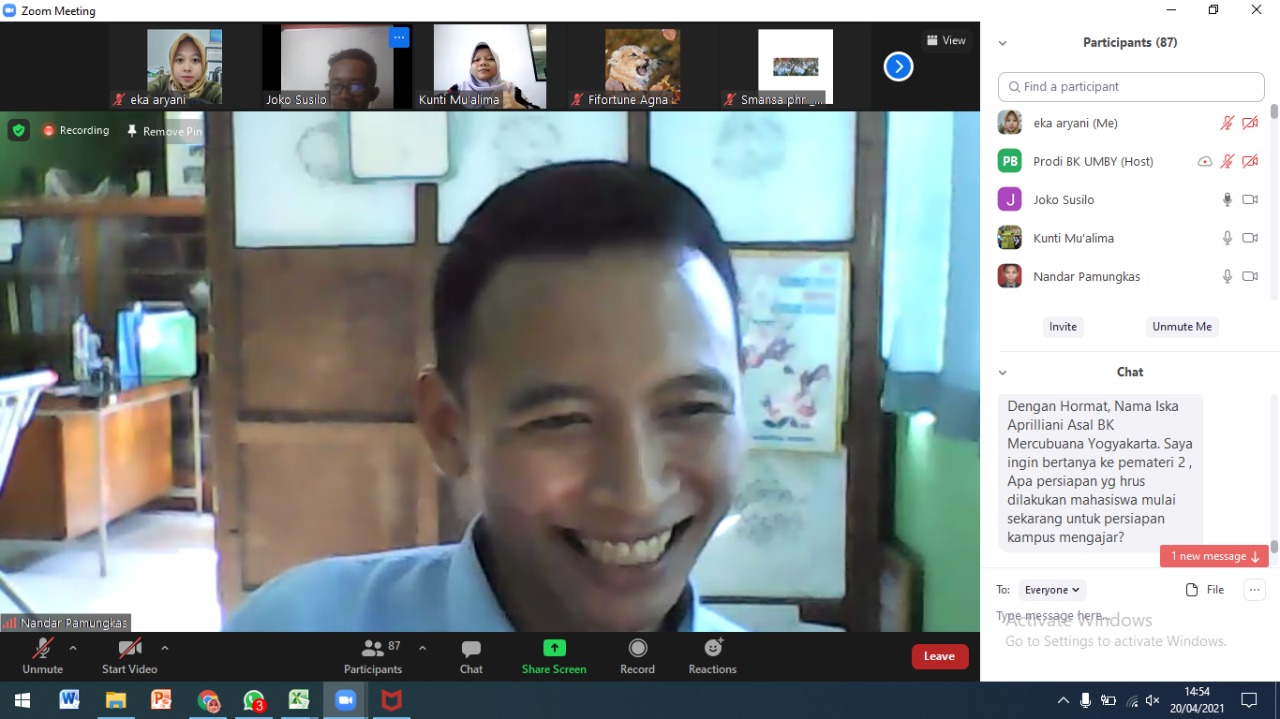Click the muted mic icon in Prodi BK UMBY's row
The width and height of the screenshot is (1280, 719).
click(1227, 161)
